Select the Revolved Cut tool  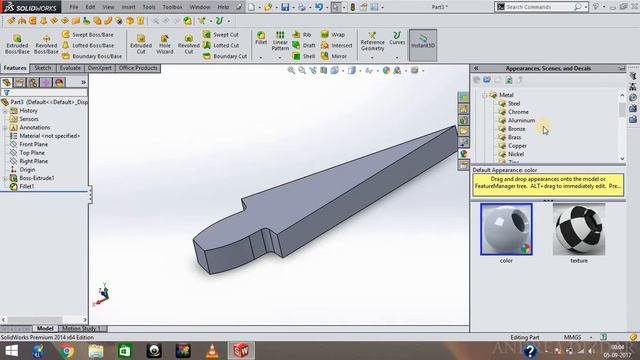[x=189, y=44]
